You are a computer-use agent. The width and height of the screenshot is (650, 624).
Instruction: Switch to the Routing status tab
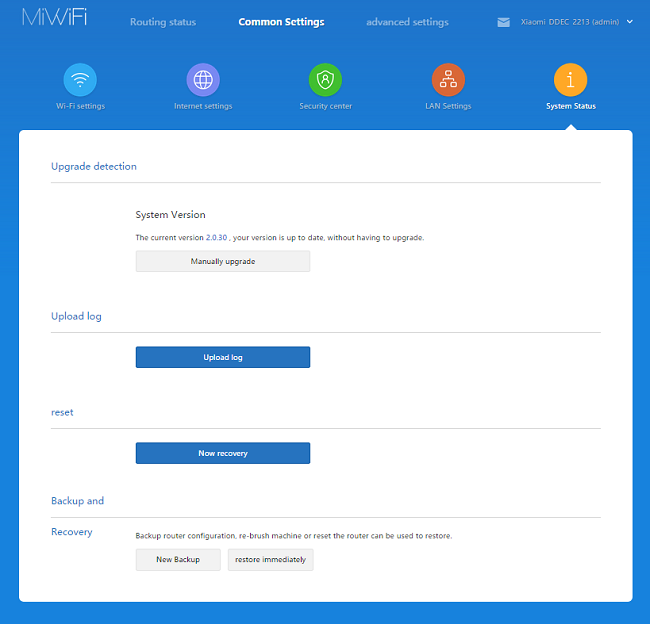coord(163,22)
